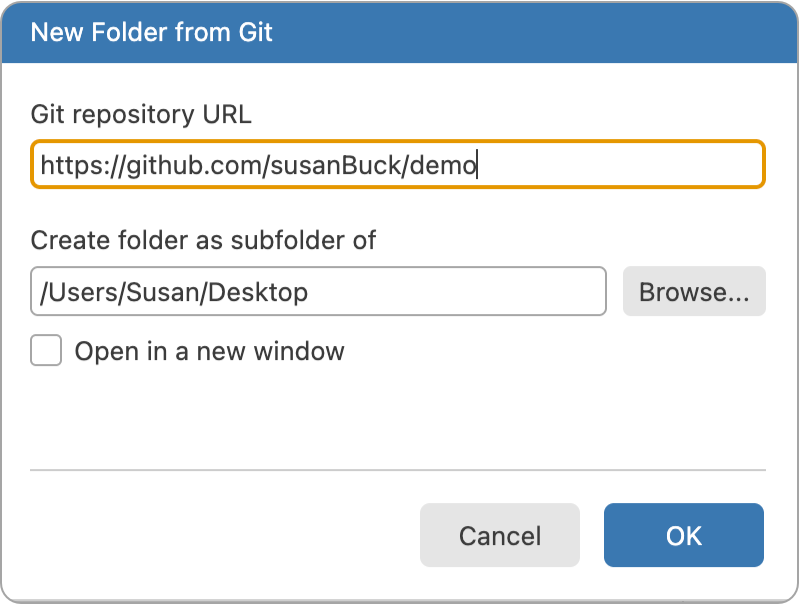This screenshot has width=800, height=606.
Task: Confirm the dialog with OK
Action: pyautogui.click(x=684, y=535)
